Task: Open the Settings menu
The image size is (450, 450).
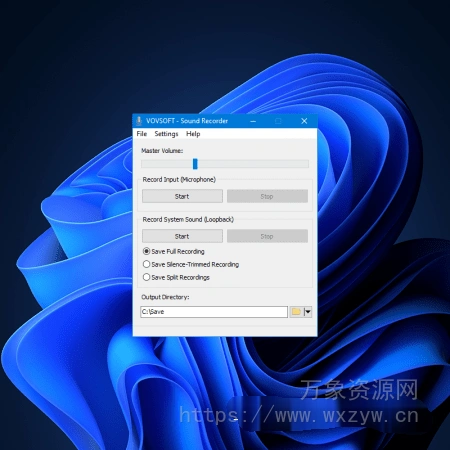Action: [166, 134]
